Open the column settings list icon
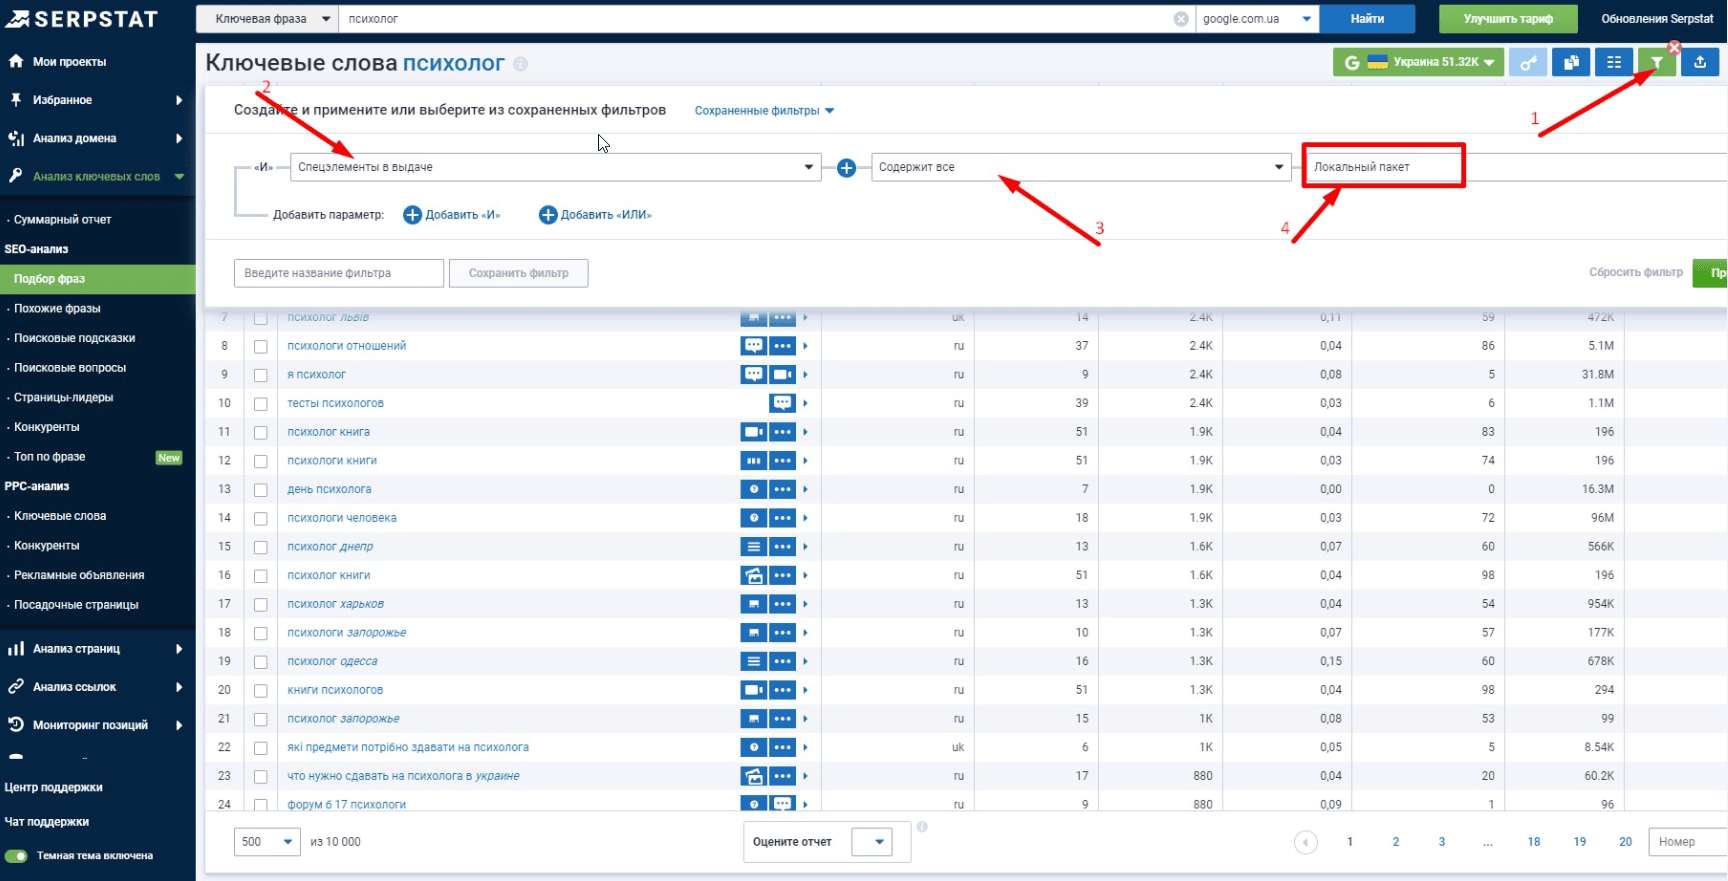 coord(1614,63)
